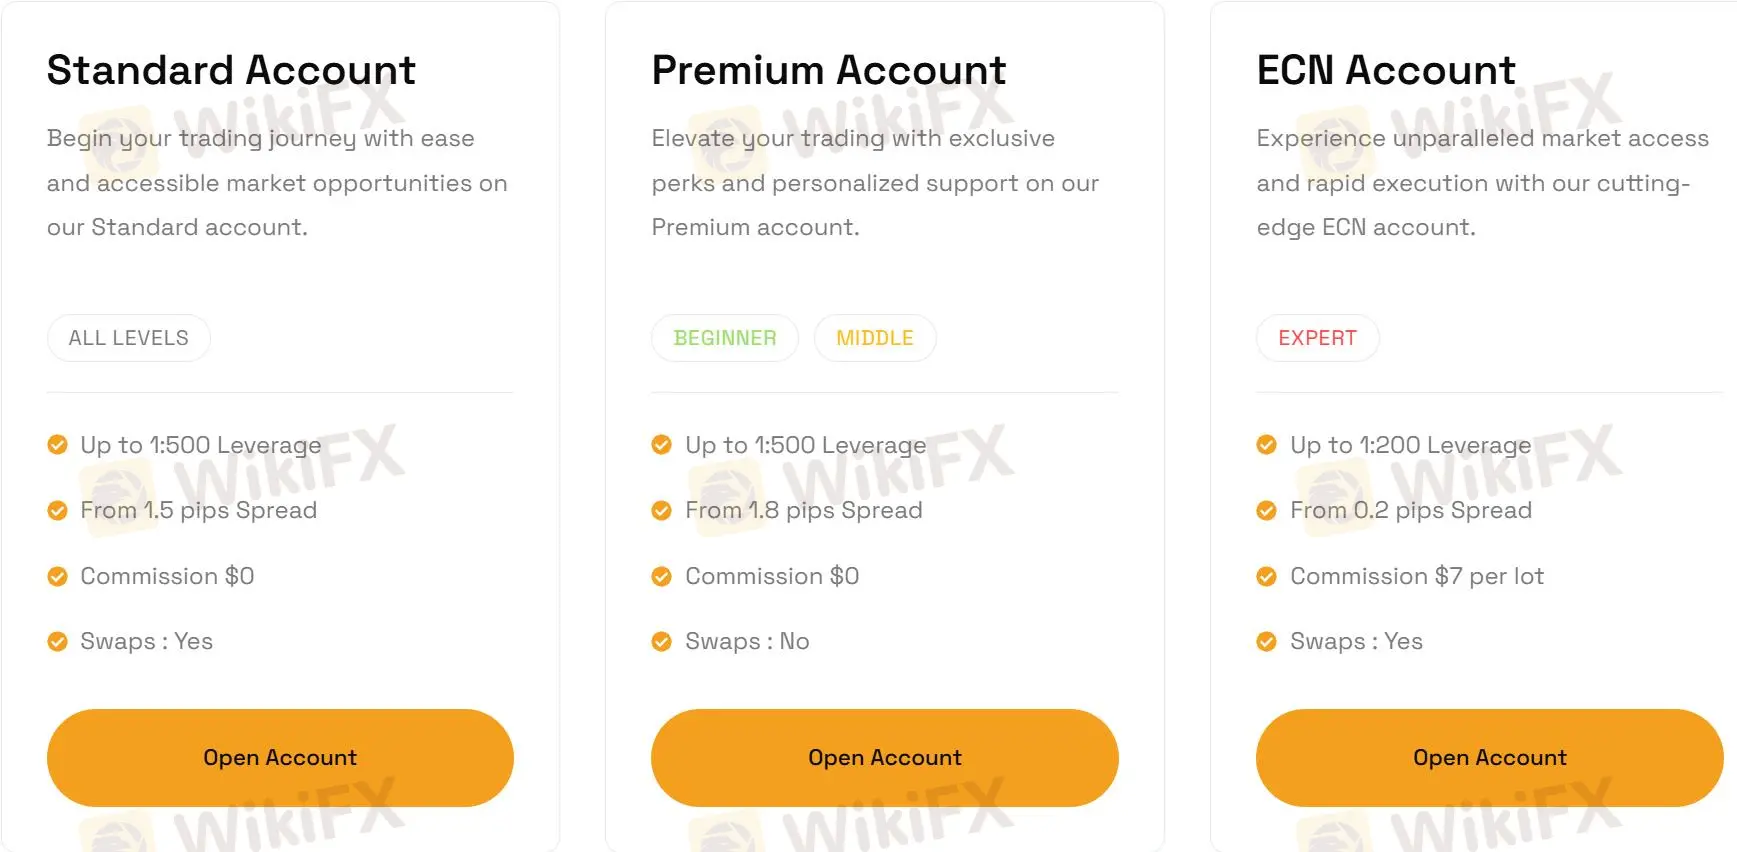Open Account under the Standard Account card

(280, 758)
